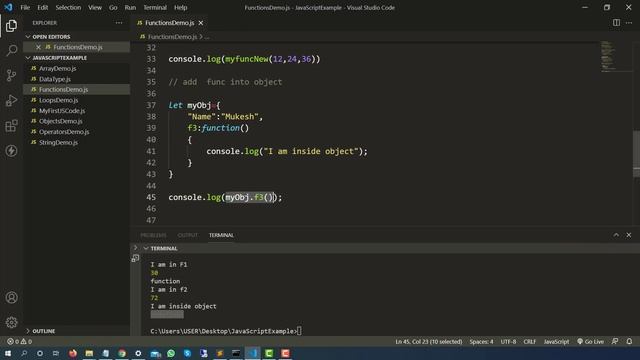Open notifications bell in status bar
The image size is (640, 360).
[x=629, y=342]
